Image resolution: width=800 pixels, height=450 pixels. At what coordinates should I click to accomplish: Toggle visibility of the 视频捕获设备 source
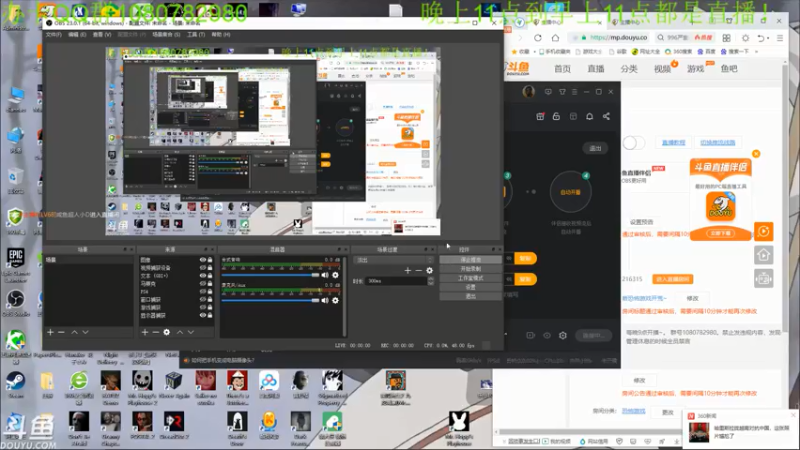[x=203, y=267]
